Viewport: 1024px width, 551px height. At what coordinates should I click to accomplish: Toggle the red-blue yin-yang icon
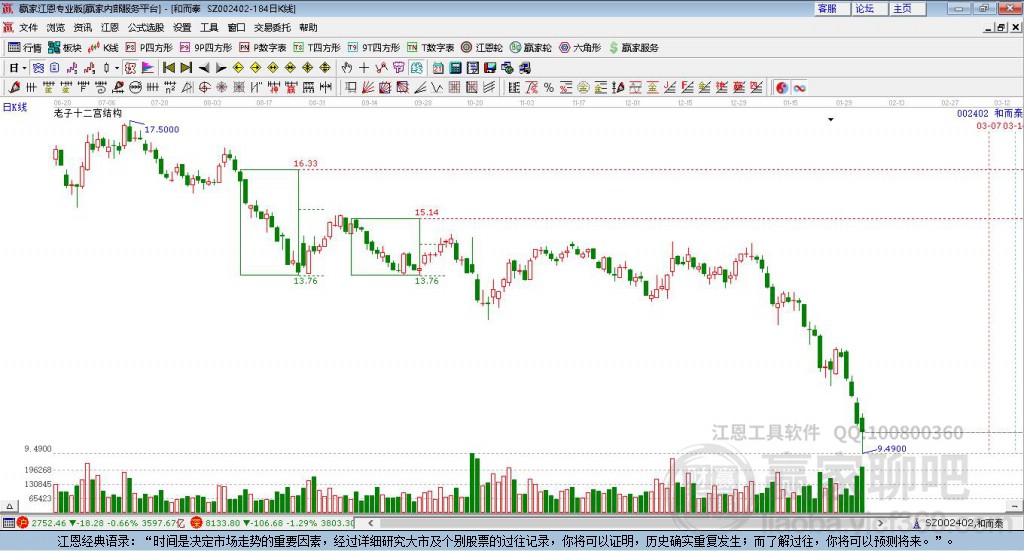[782, 87]
